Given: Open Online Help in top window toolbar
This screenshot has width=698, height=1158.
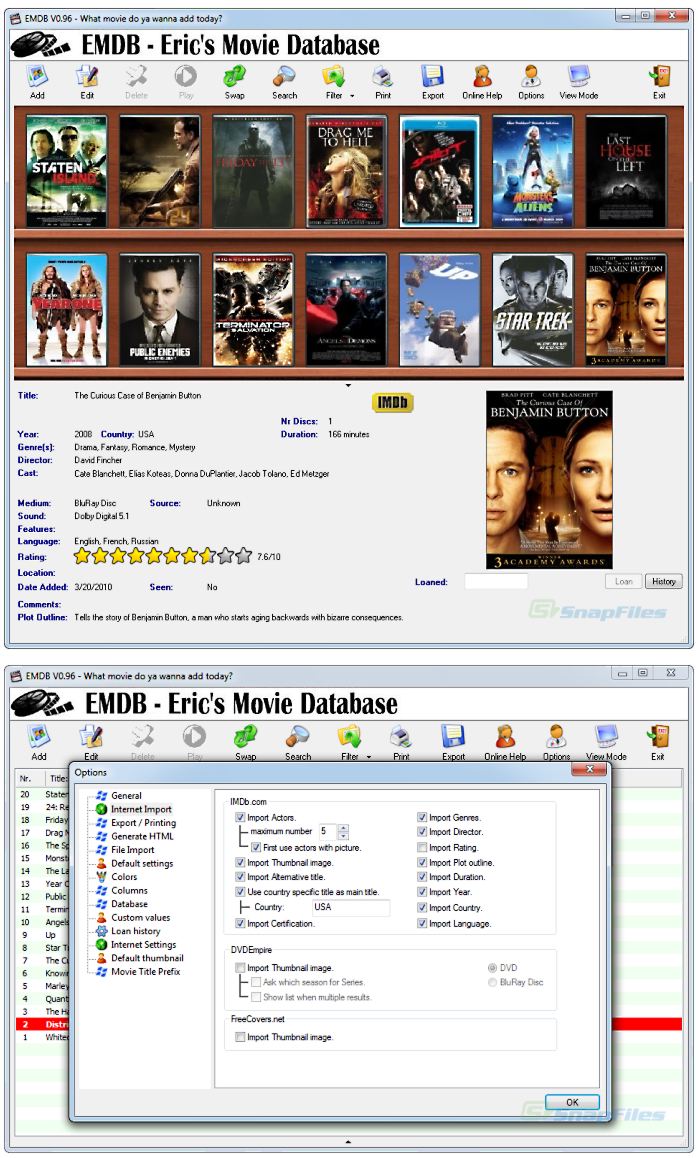Looking at the screenshot, I should coord(482,82).
